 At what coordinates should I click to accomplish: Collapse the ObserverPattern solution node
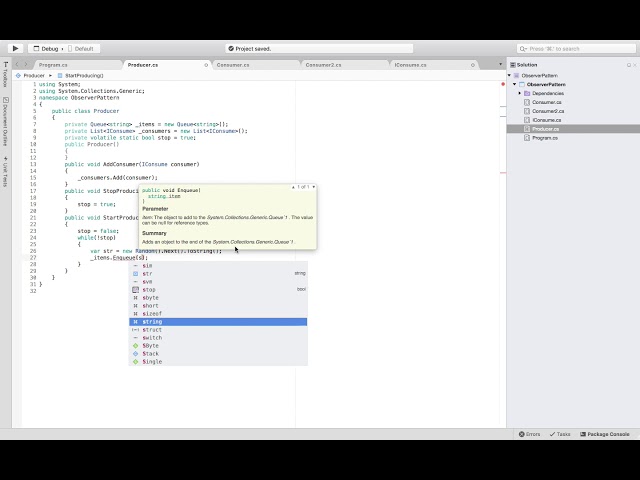click(x=509, y=76)
